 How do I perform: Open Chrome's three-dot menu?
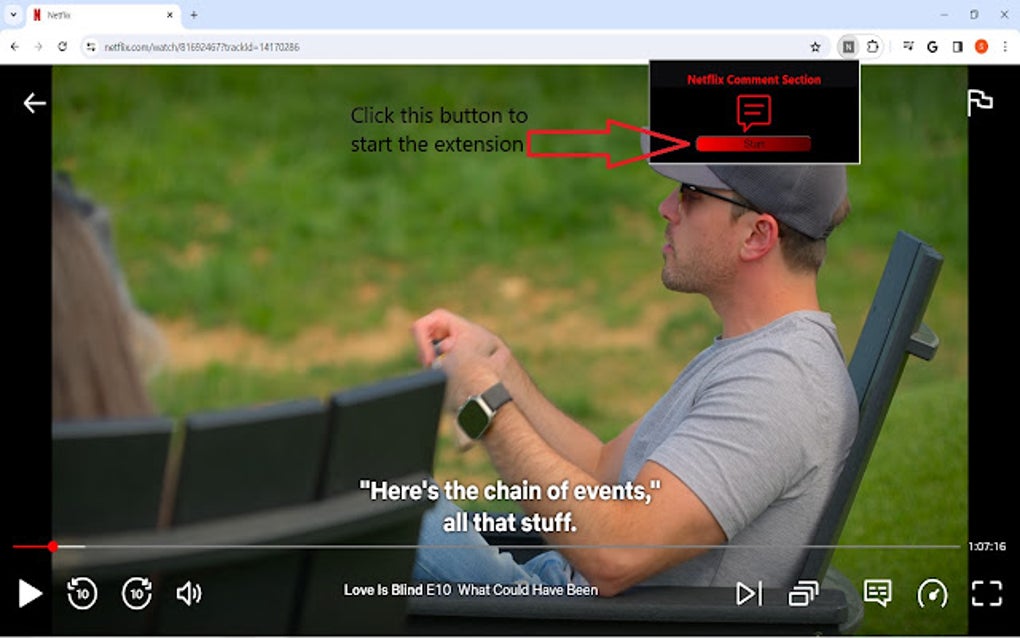tap(1005, 46)
